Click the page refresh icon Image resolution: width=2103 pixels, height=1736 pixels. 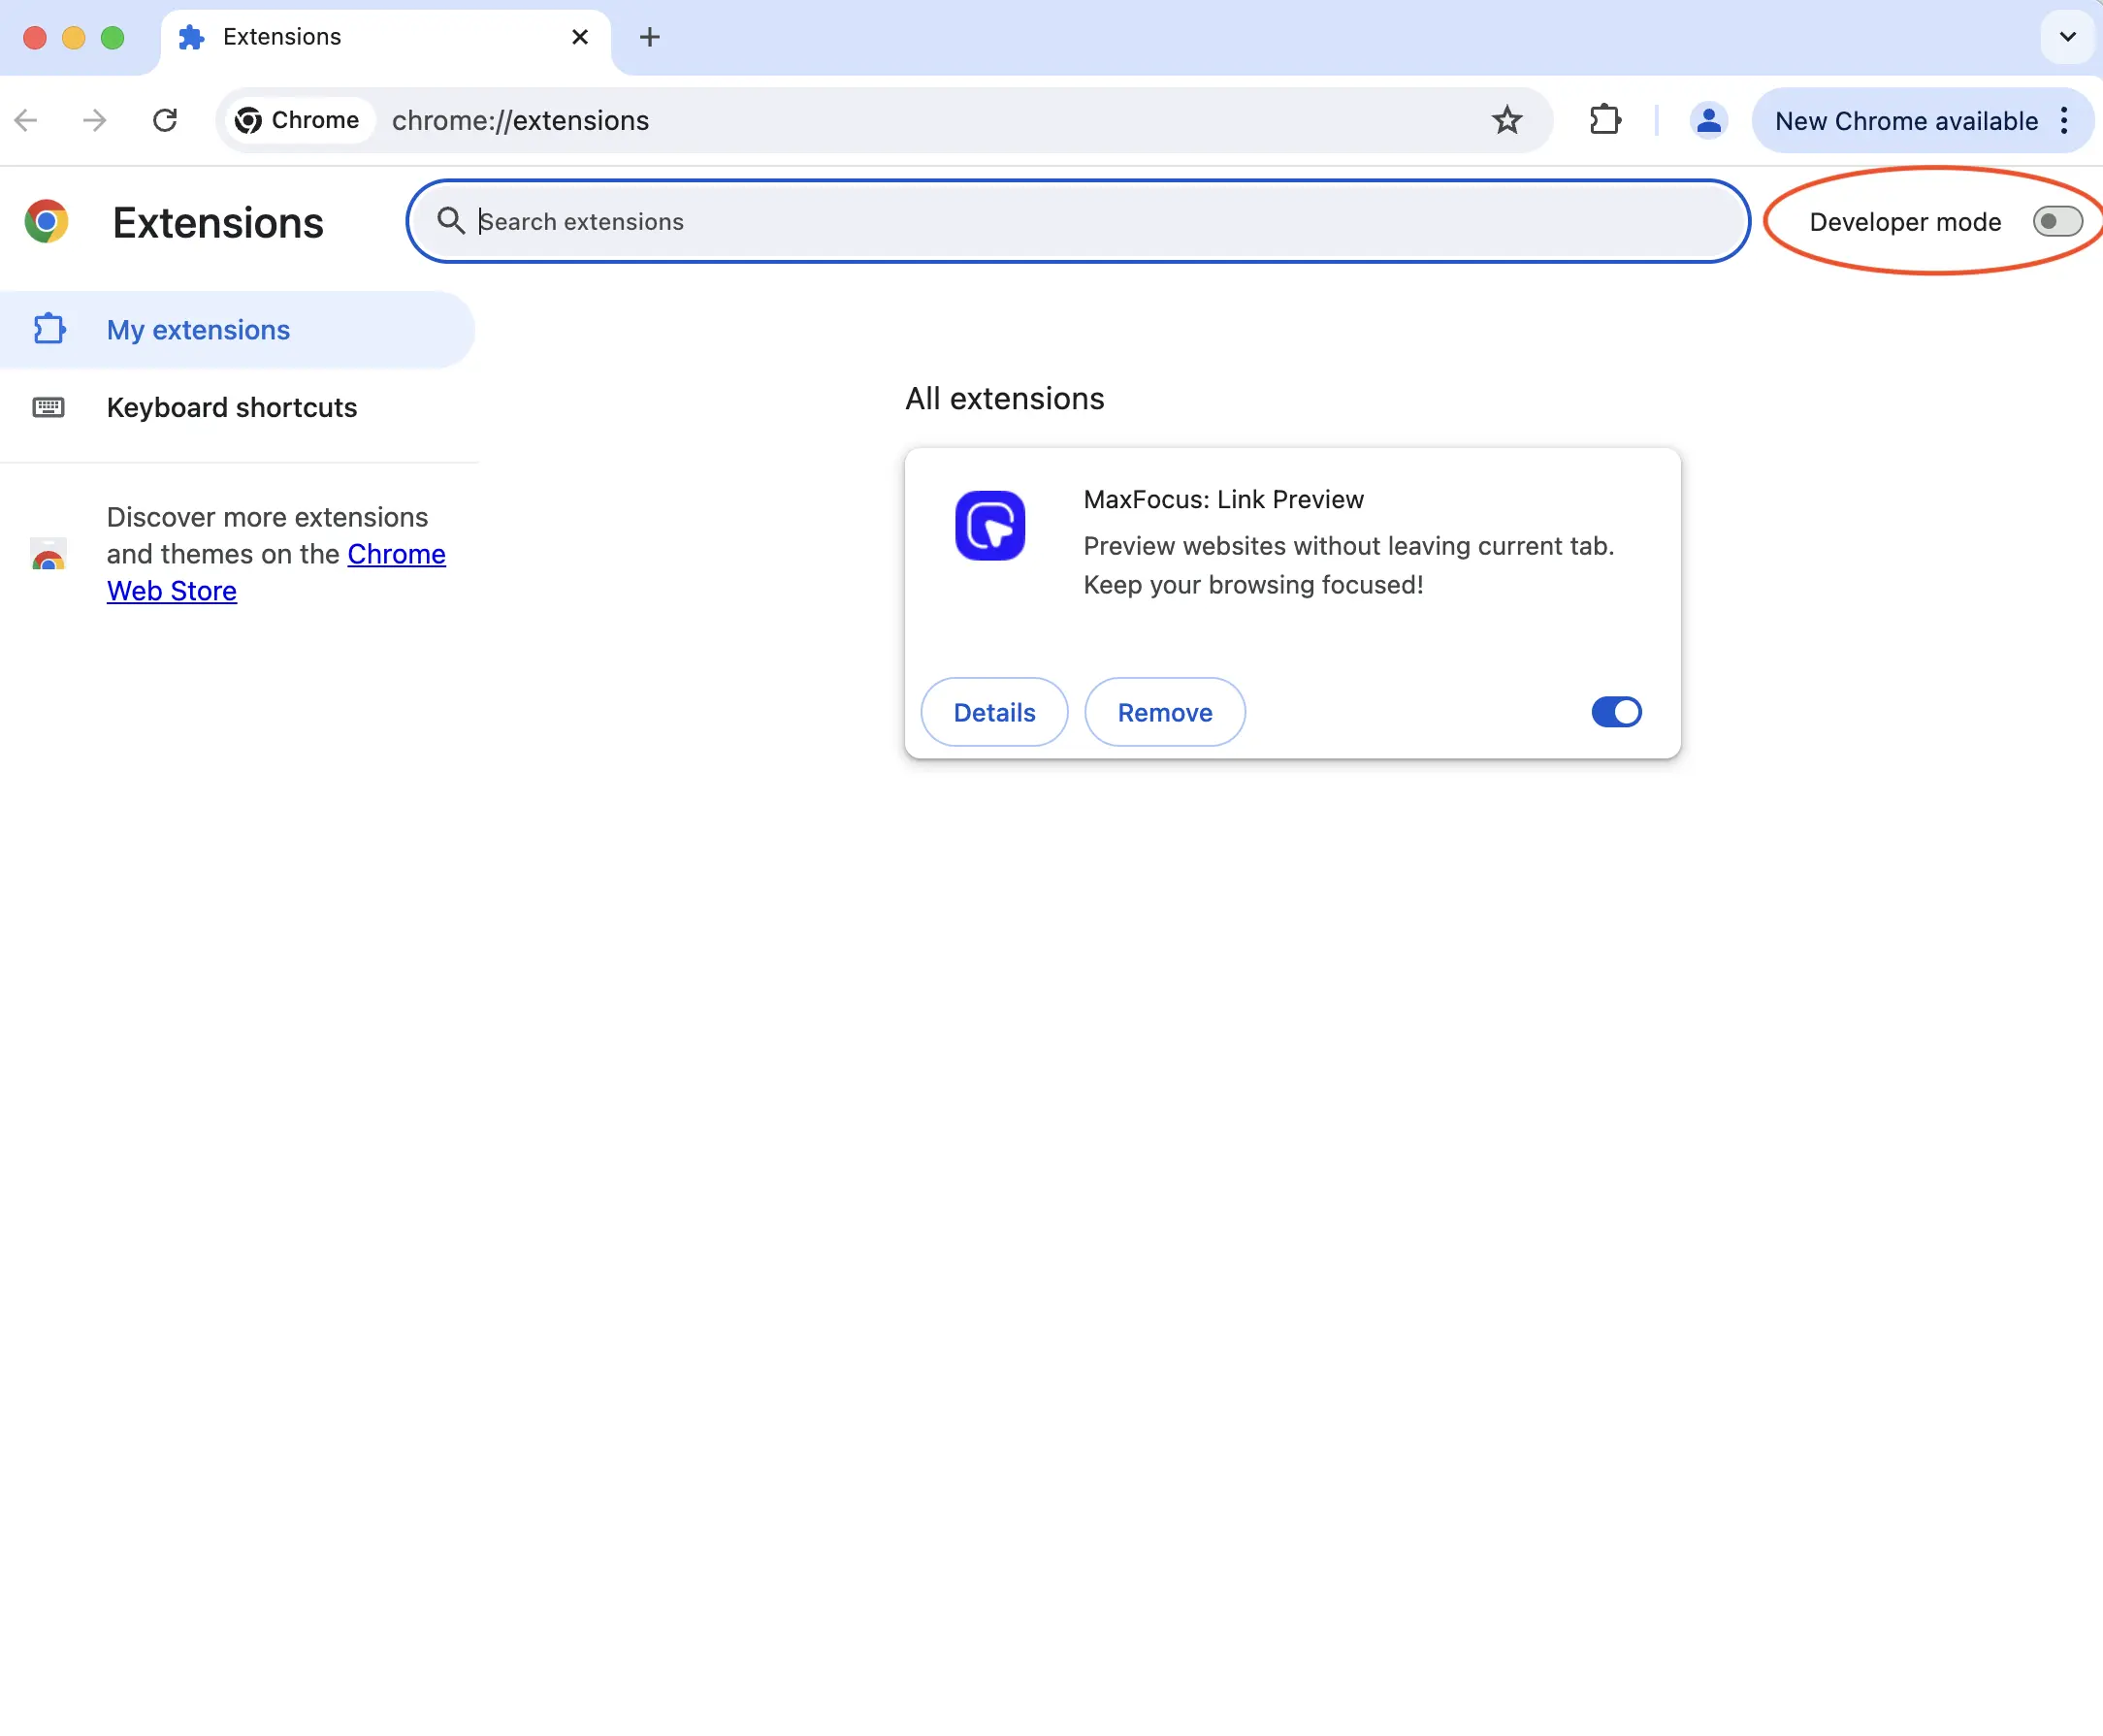(164, 120)
